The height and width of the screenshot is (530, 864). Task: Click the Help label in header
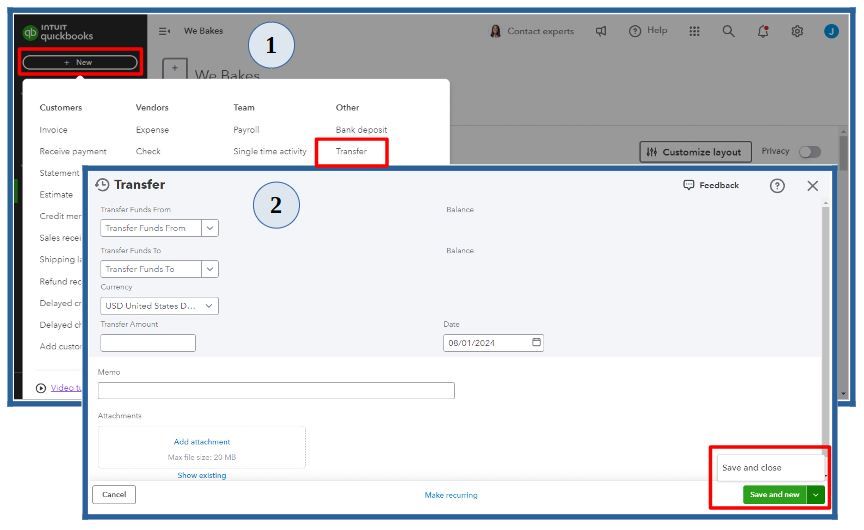pos(657,30)
